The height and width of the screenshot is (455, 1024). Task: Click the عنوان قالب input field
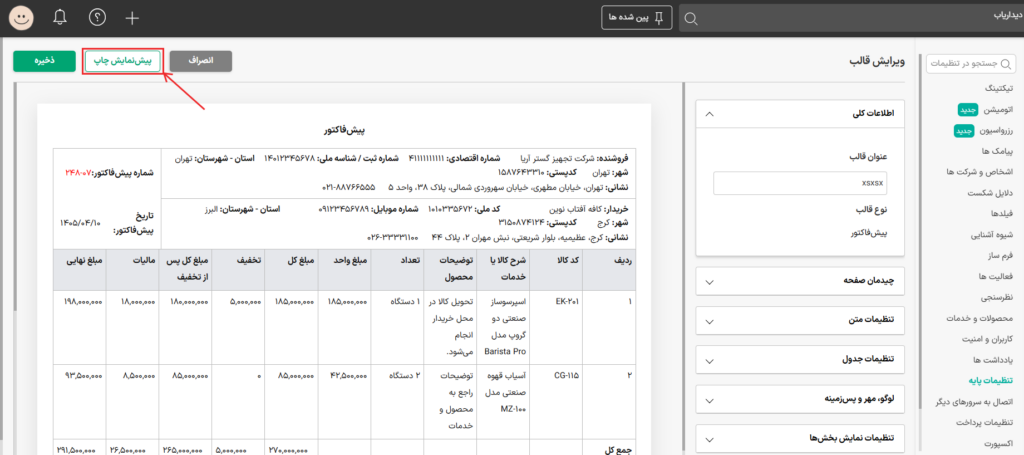click(800, 183)
